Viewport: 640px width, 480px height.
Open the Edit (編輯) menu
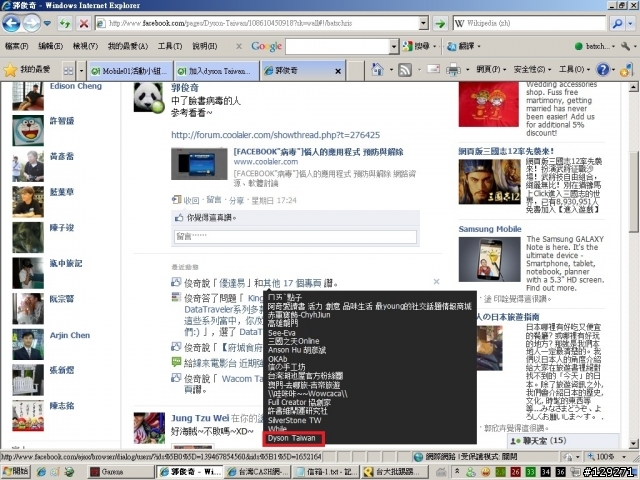[51, 46]
